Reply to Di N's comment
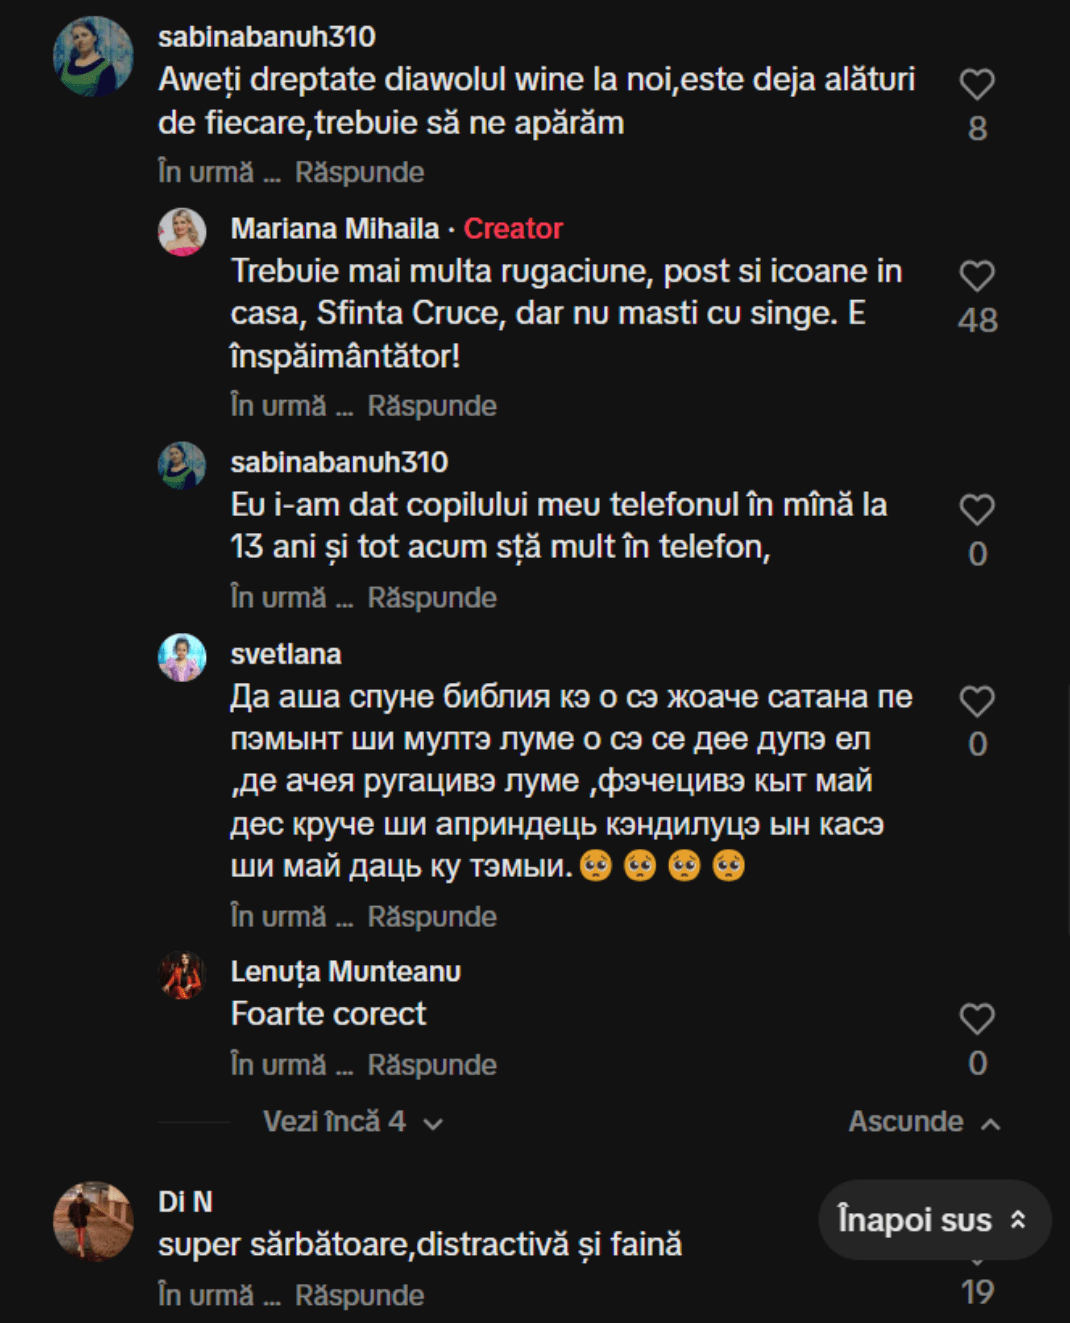This screenshot has width=1070, height=1323. [359, 1296]
